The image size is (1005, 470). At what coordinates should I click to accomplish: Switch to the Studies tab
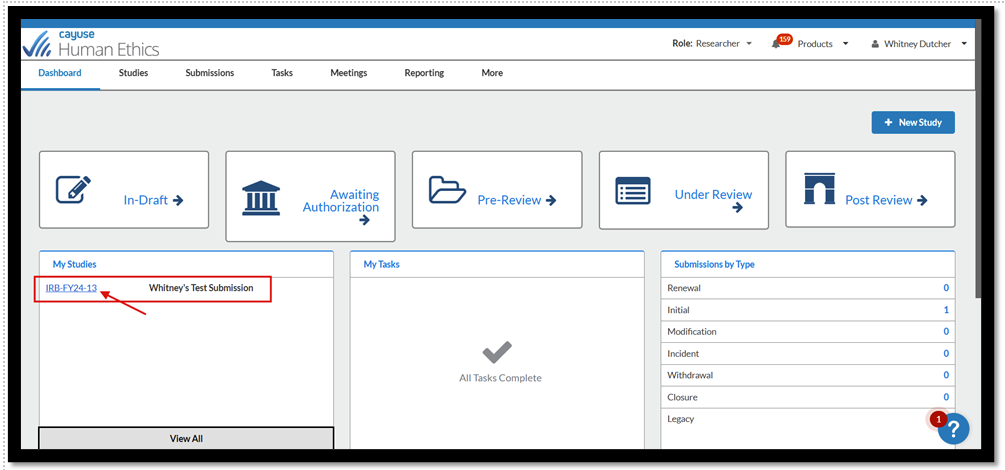(x=133, y=73)
